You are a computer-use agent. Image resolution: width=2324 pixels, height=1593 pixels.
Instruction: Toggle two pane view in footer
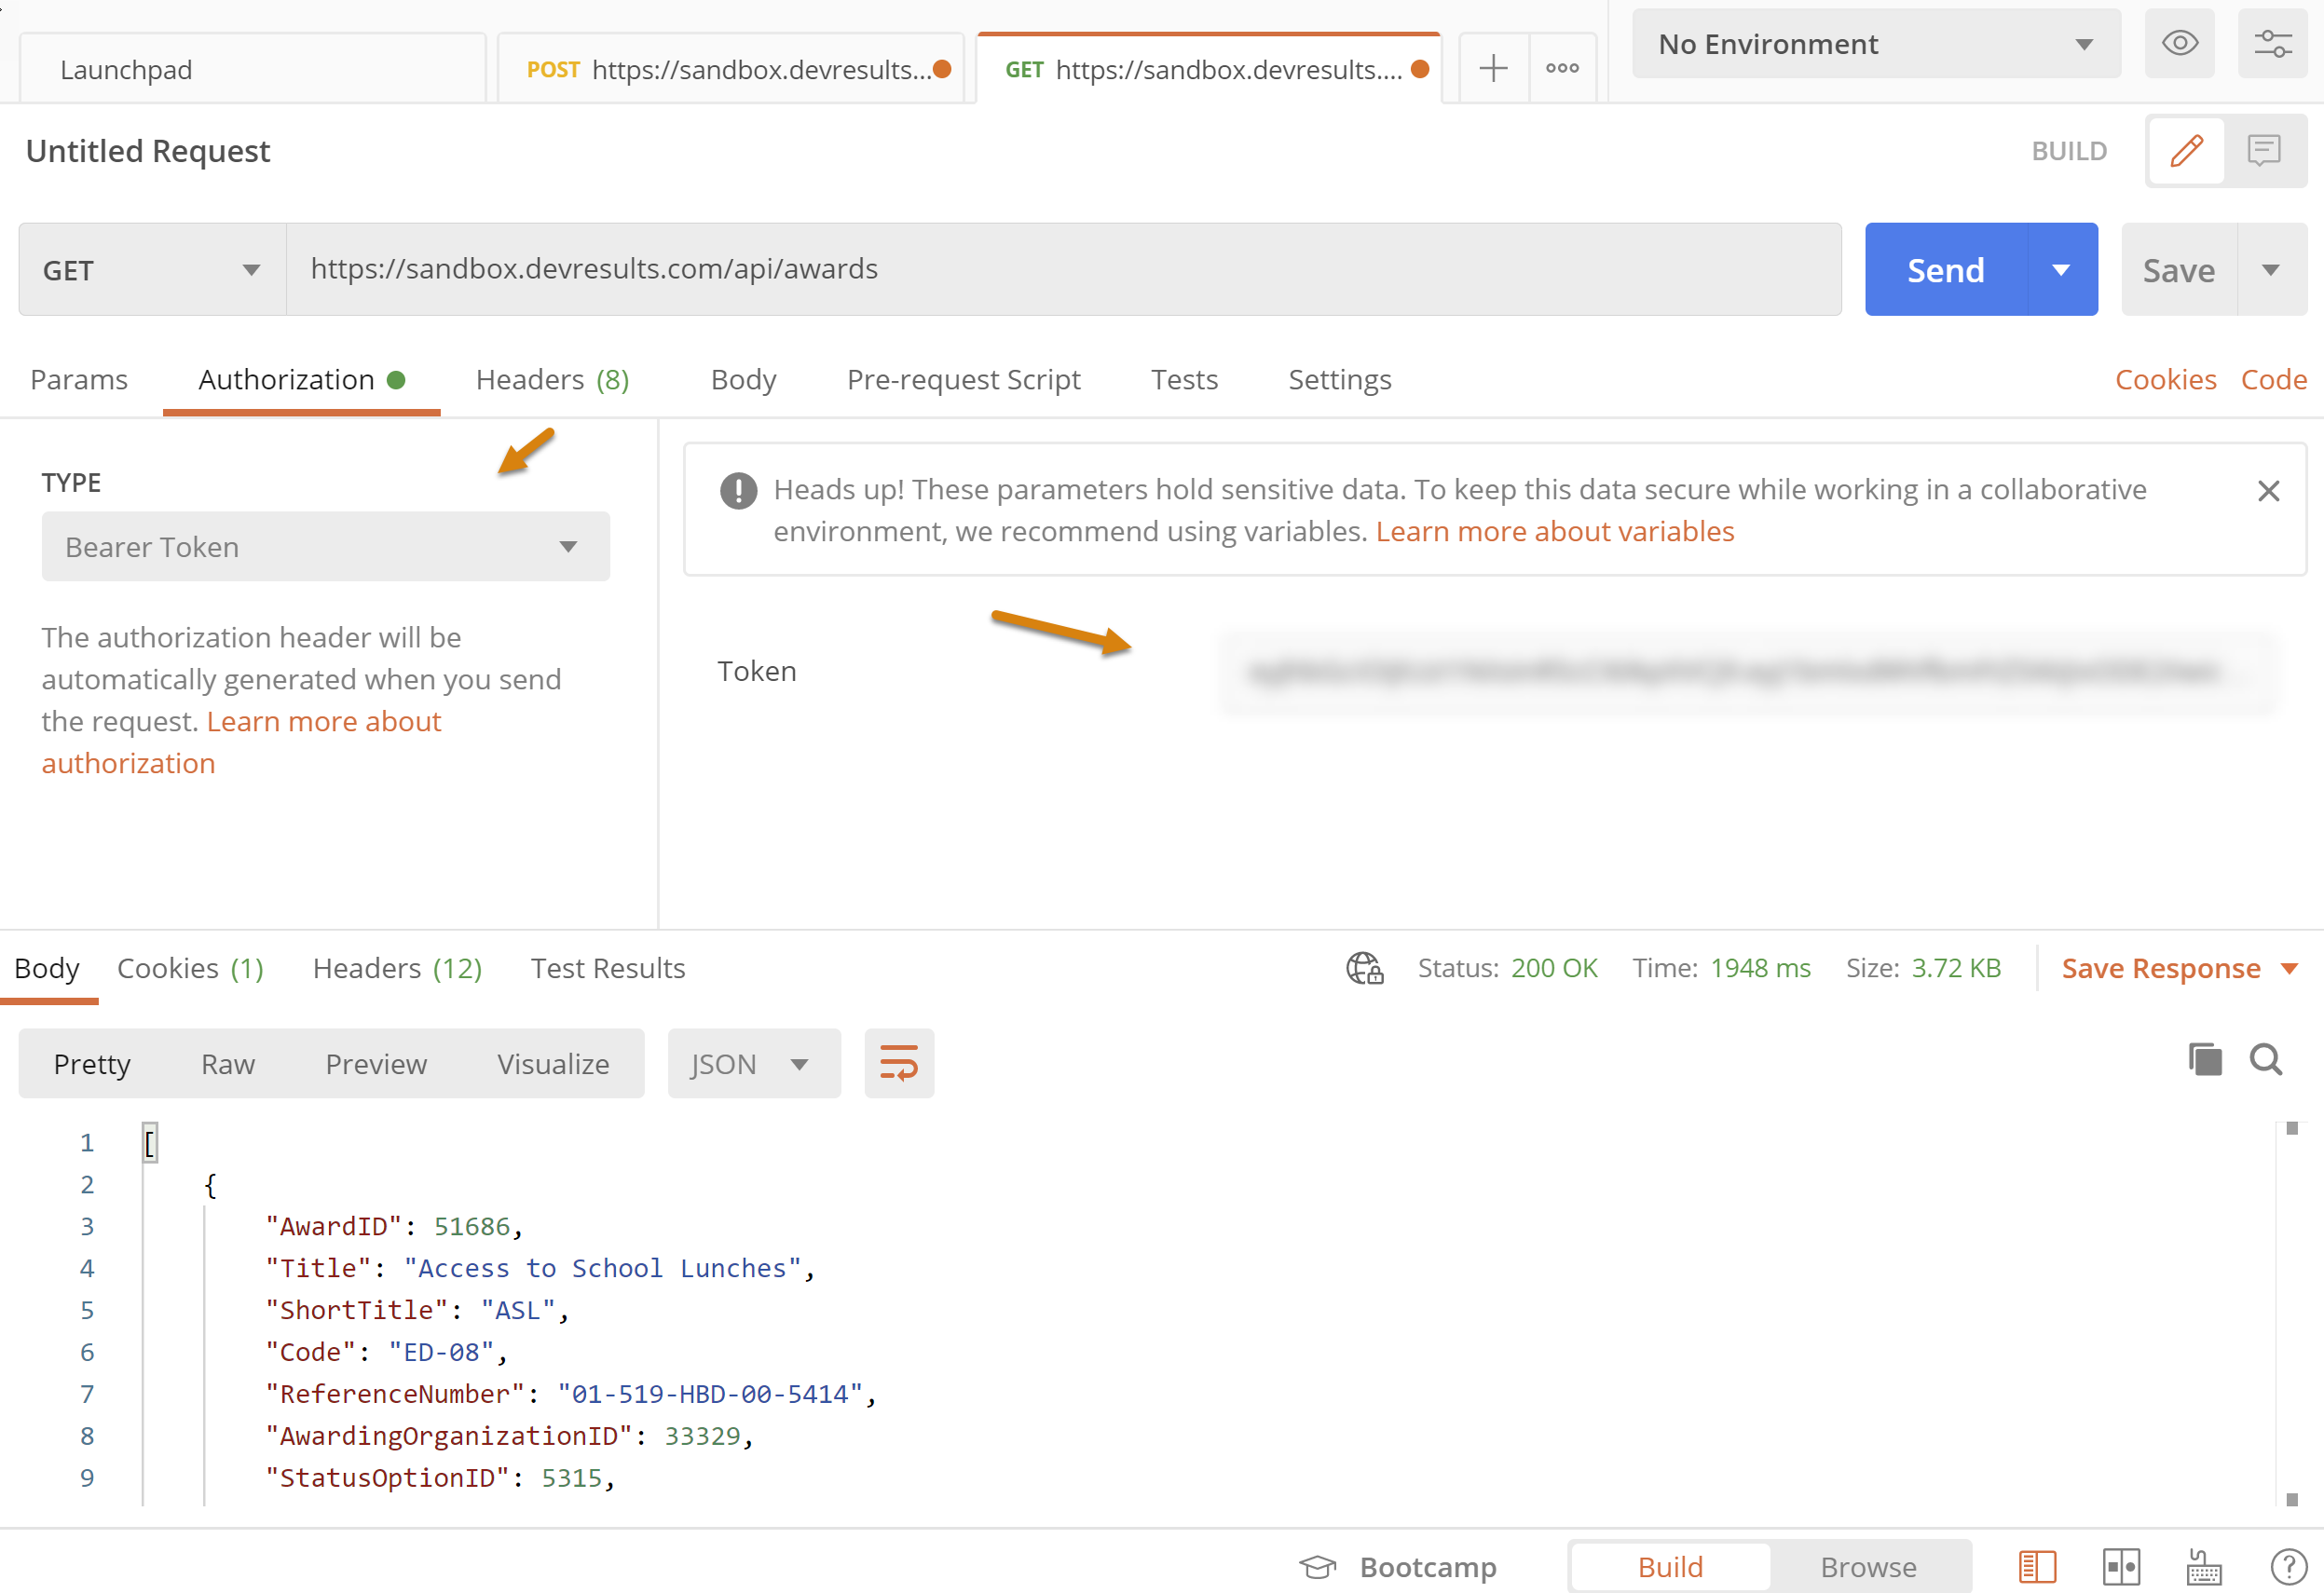[x=2120, y=1566]
